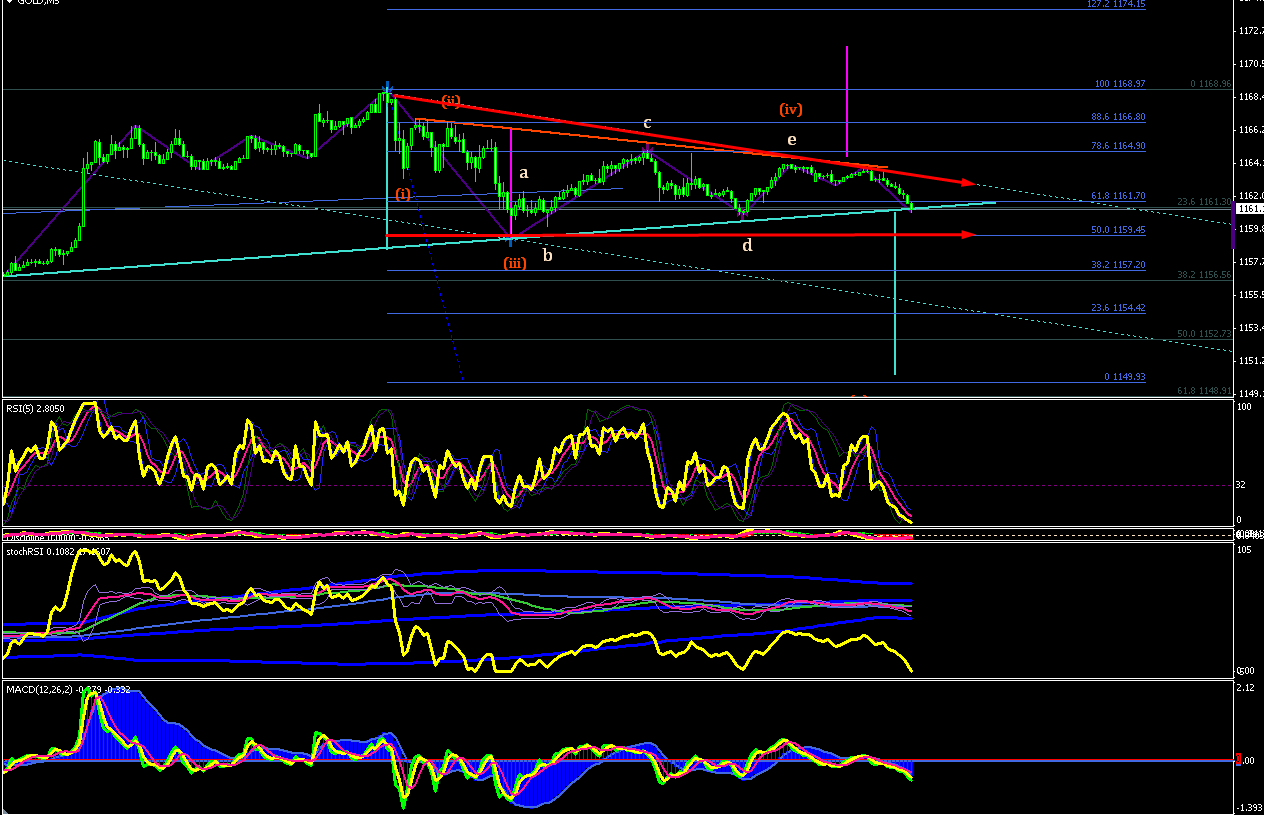Click the 32 level on the RSI scale
The image size is (1264, 815).
[1239, 485]
